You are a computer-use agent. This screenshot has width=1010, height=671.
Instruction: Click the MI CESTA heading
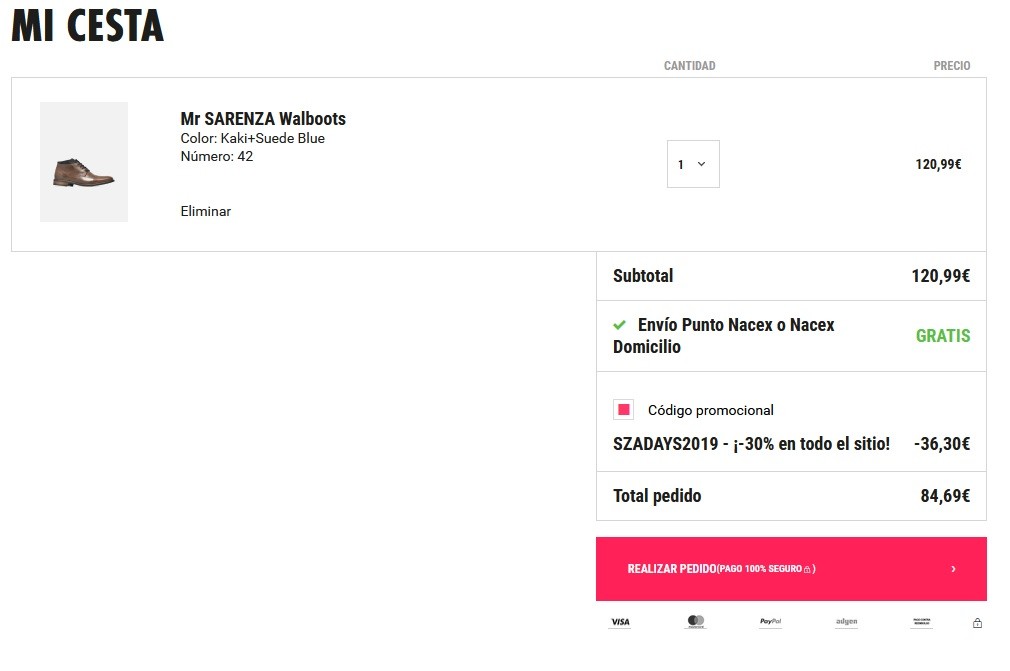pyautogui.click(x=87, y=27)
